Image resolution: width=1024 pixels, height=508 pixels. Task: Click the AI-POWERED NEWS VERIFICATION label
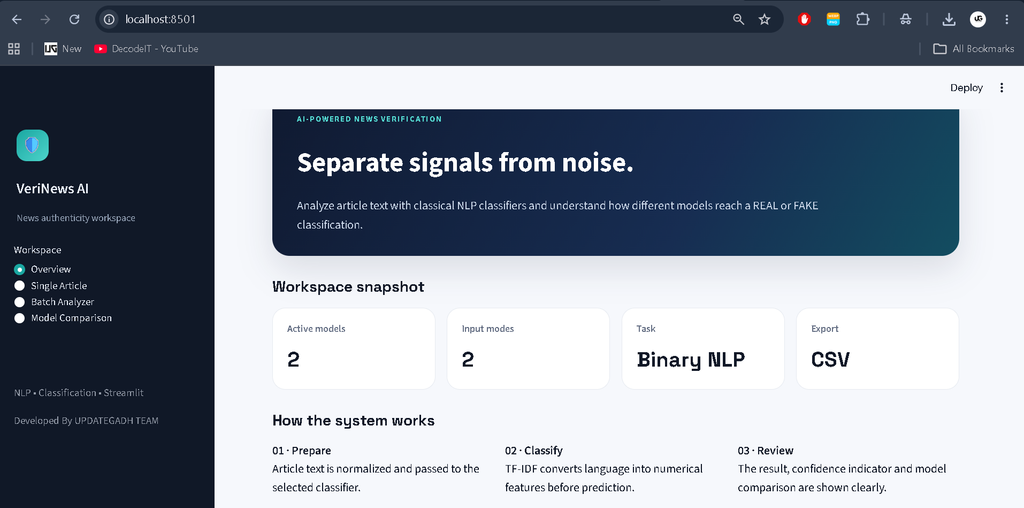[x=369, y=119]
